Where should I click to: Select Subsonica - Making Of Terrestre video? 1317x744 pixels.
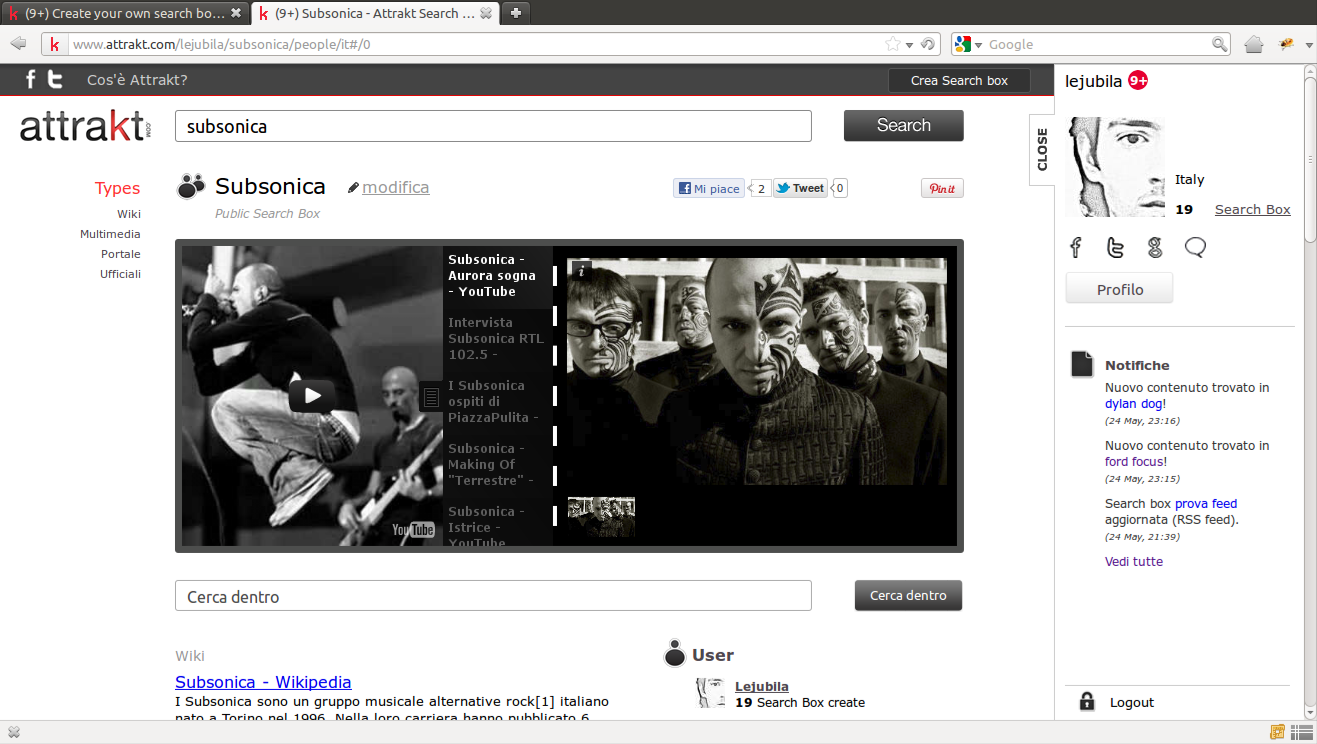click(x=497, y=465)
